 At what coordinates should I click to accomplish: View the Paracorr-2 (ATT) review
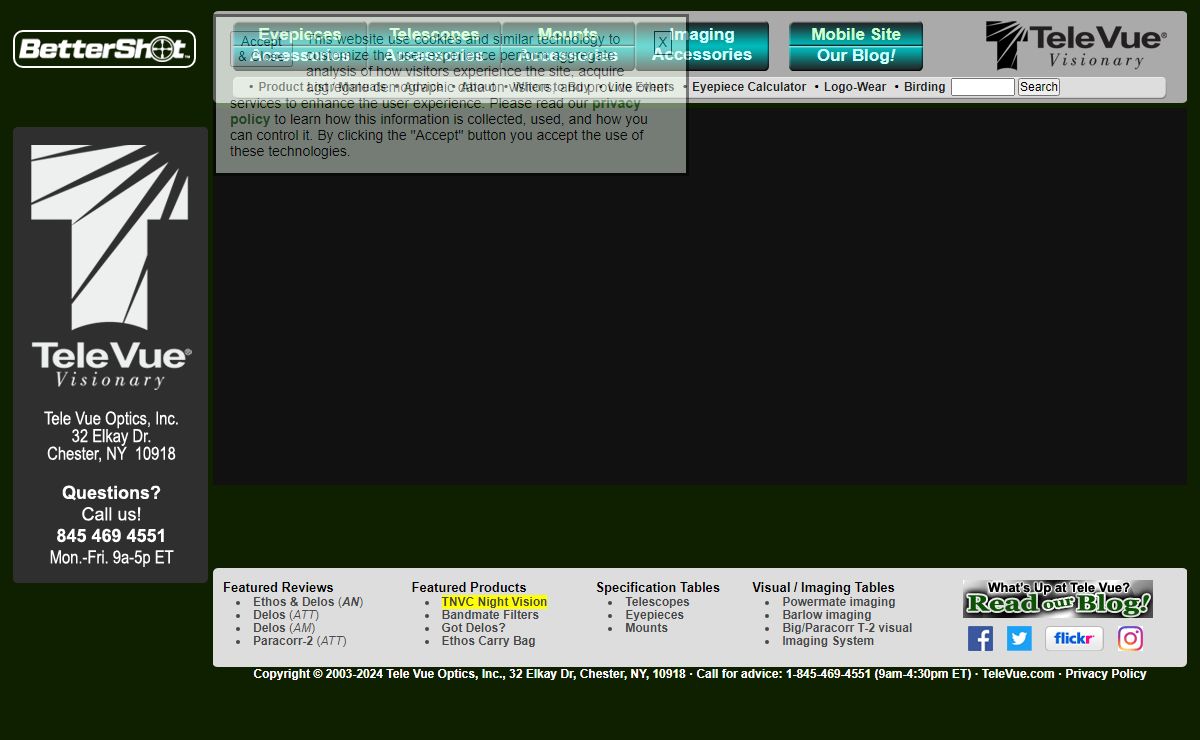point(300,641)
